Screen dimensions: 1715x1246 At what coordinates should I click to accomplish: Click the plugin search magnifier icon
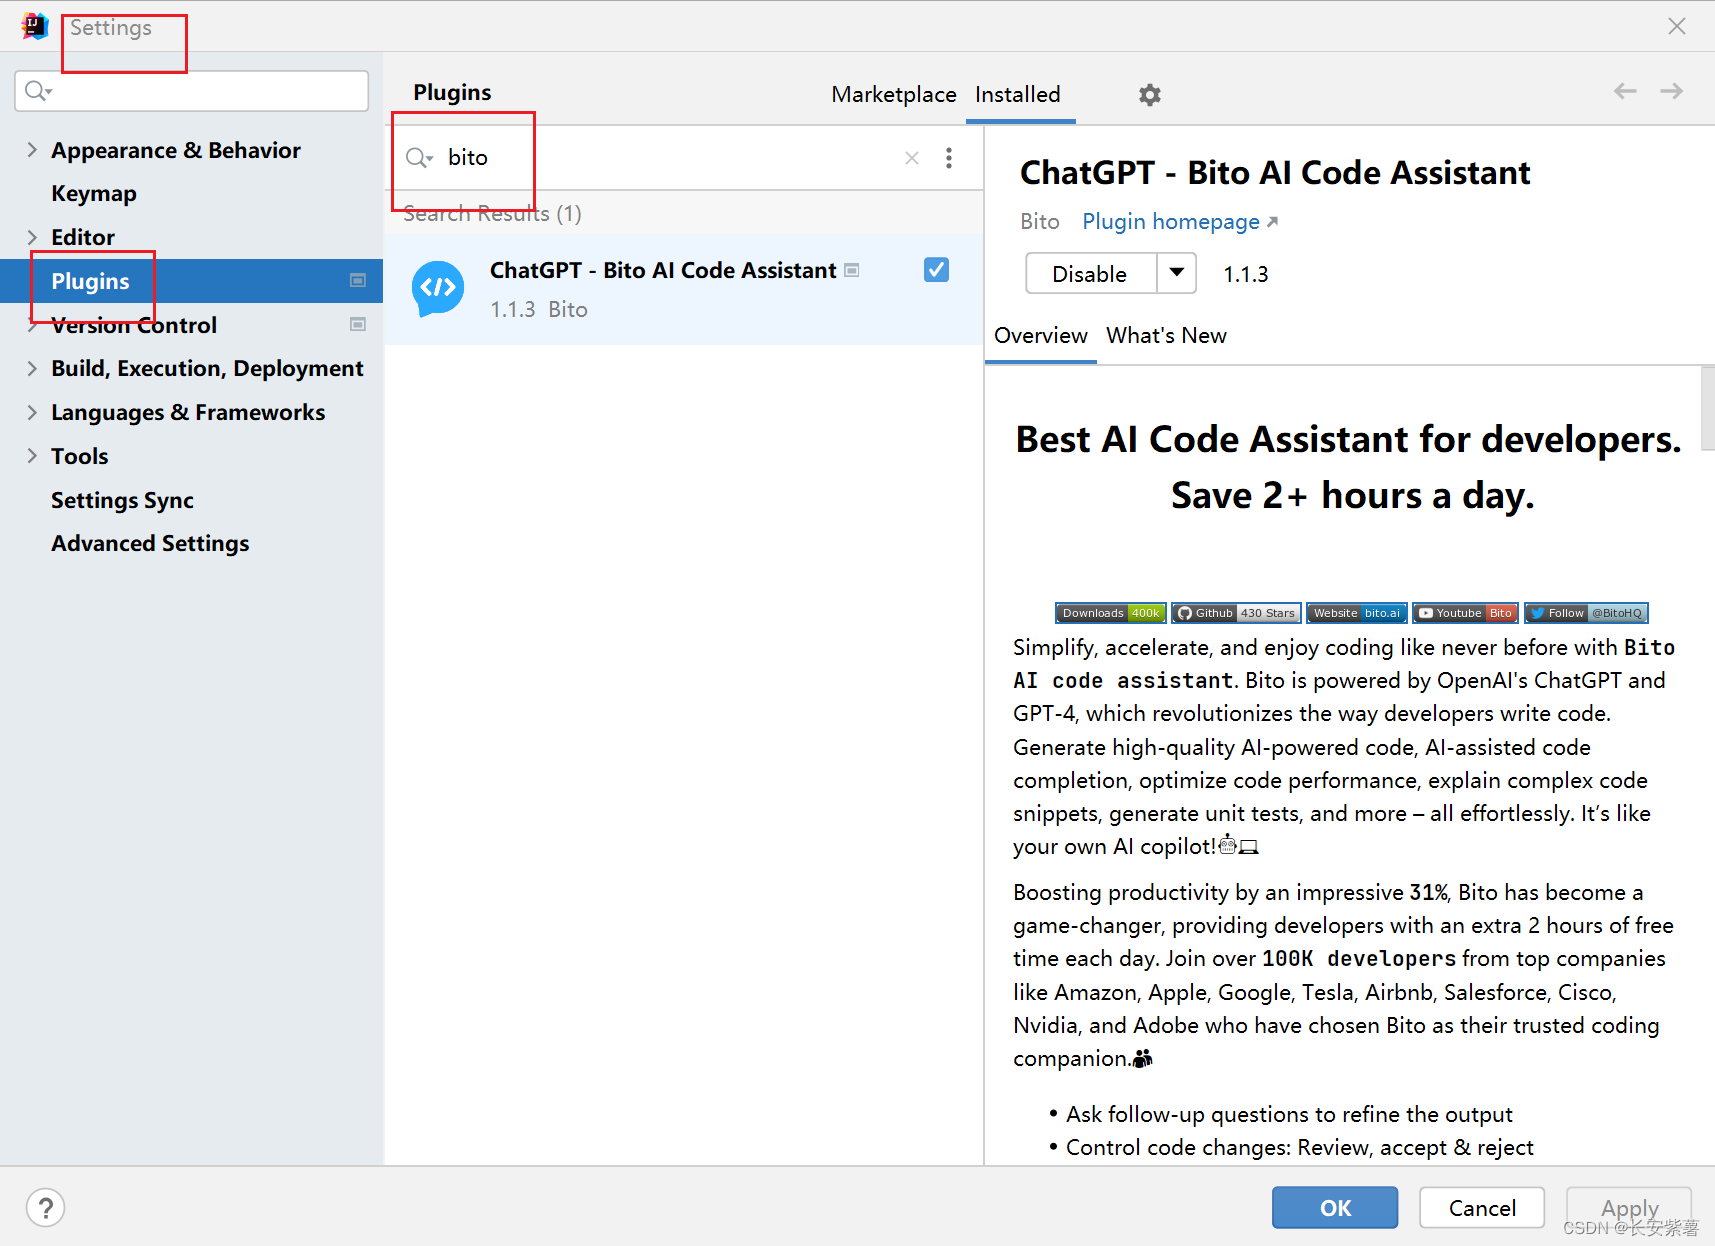pos(419,158)
